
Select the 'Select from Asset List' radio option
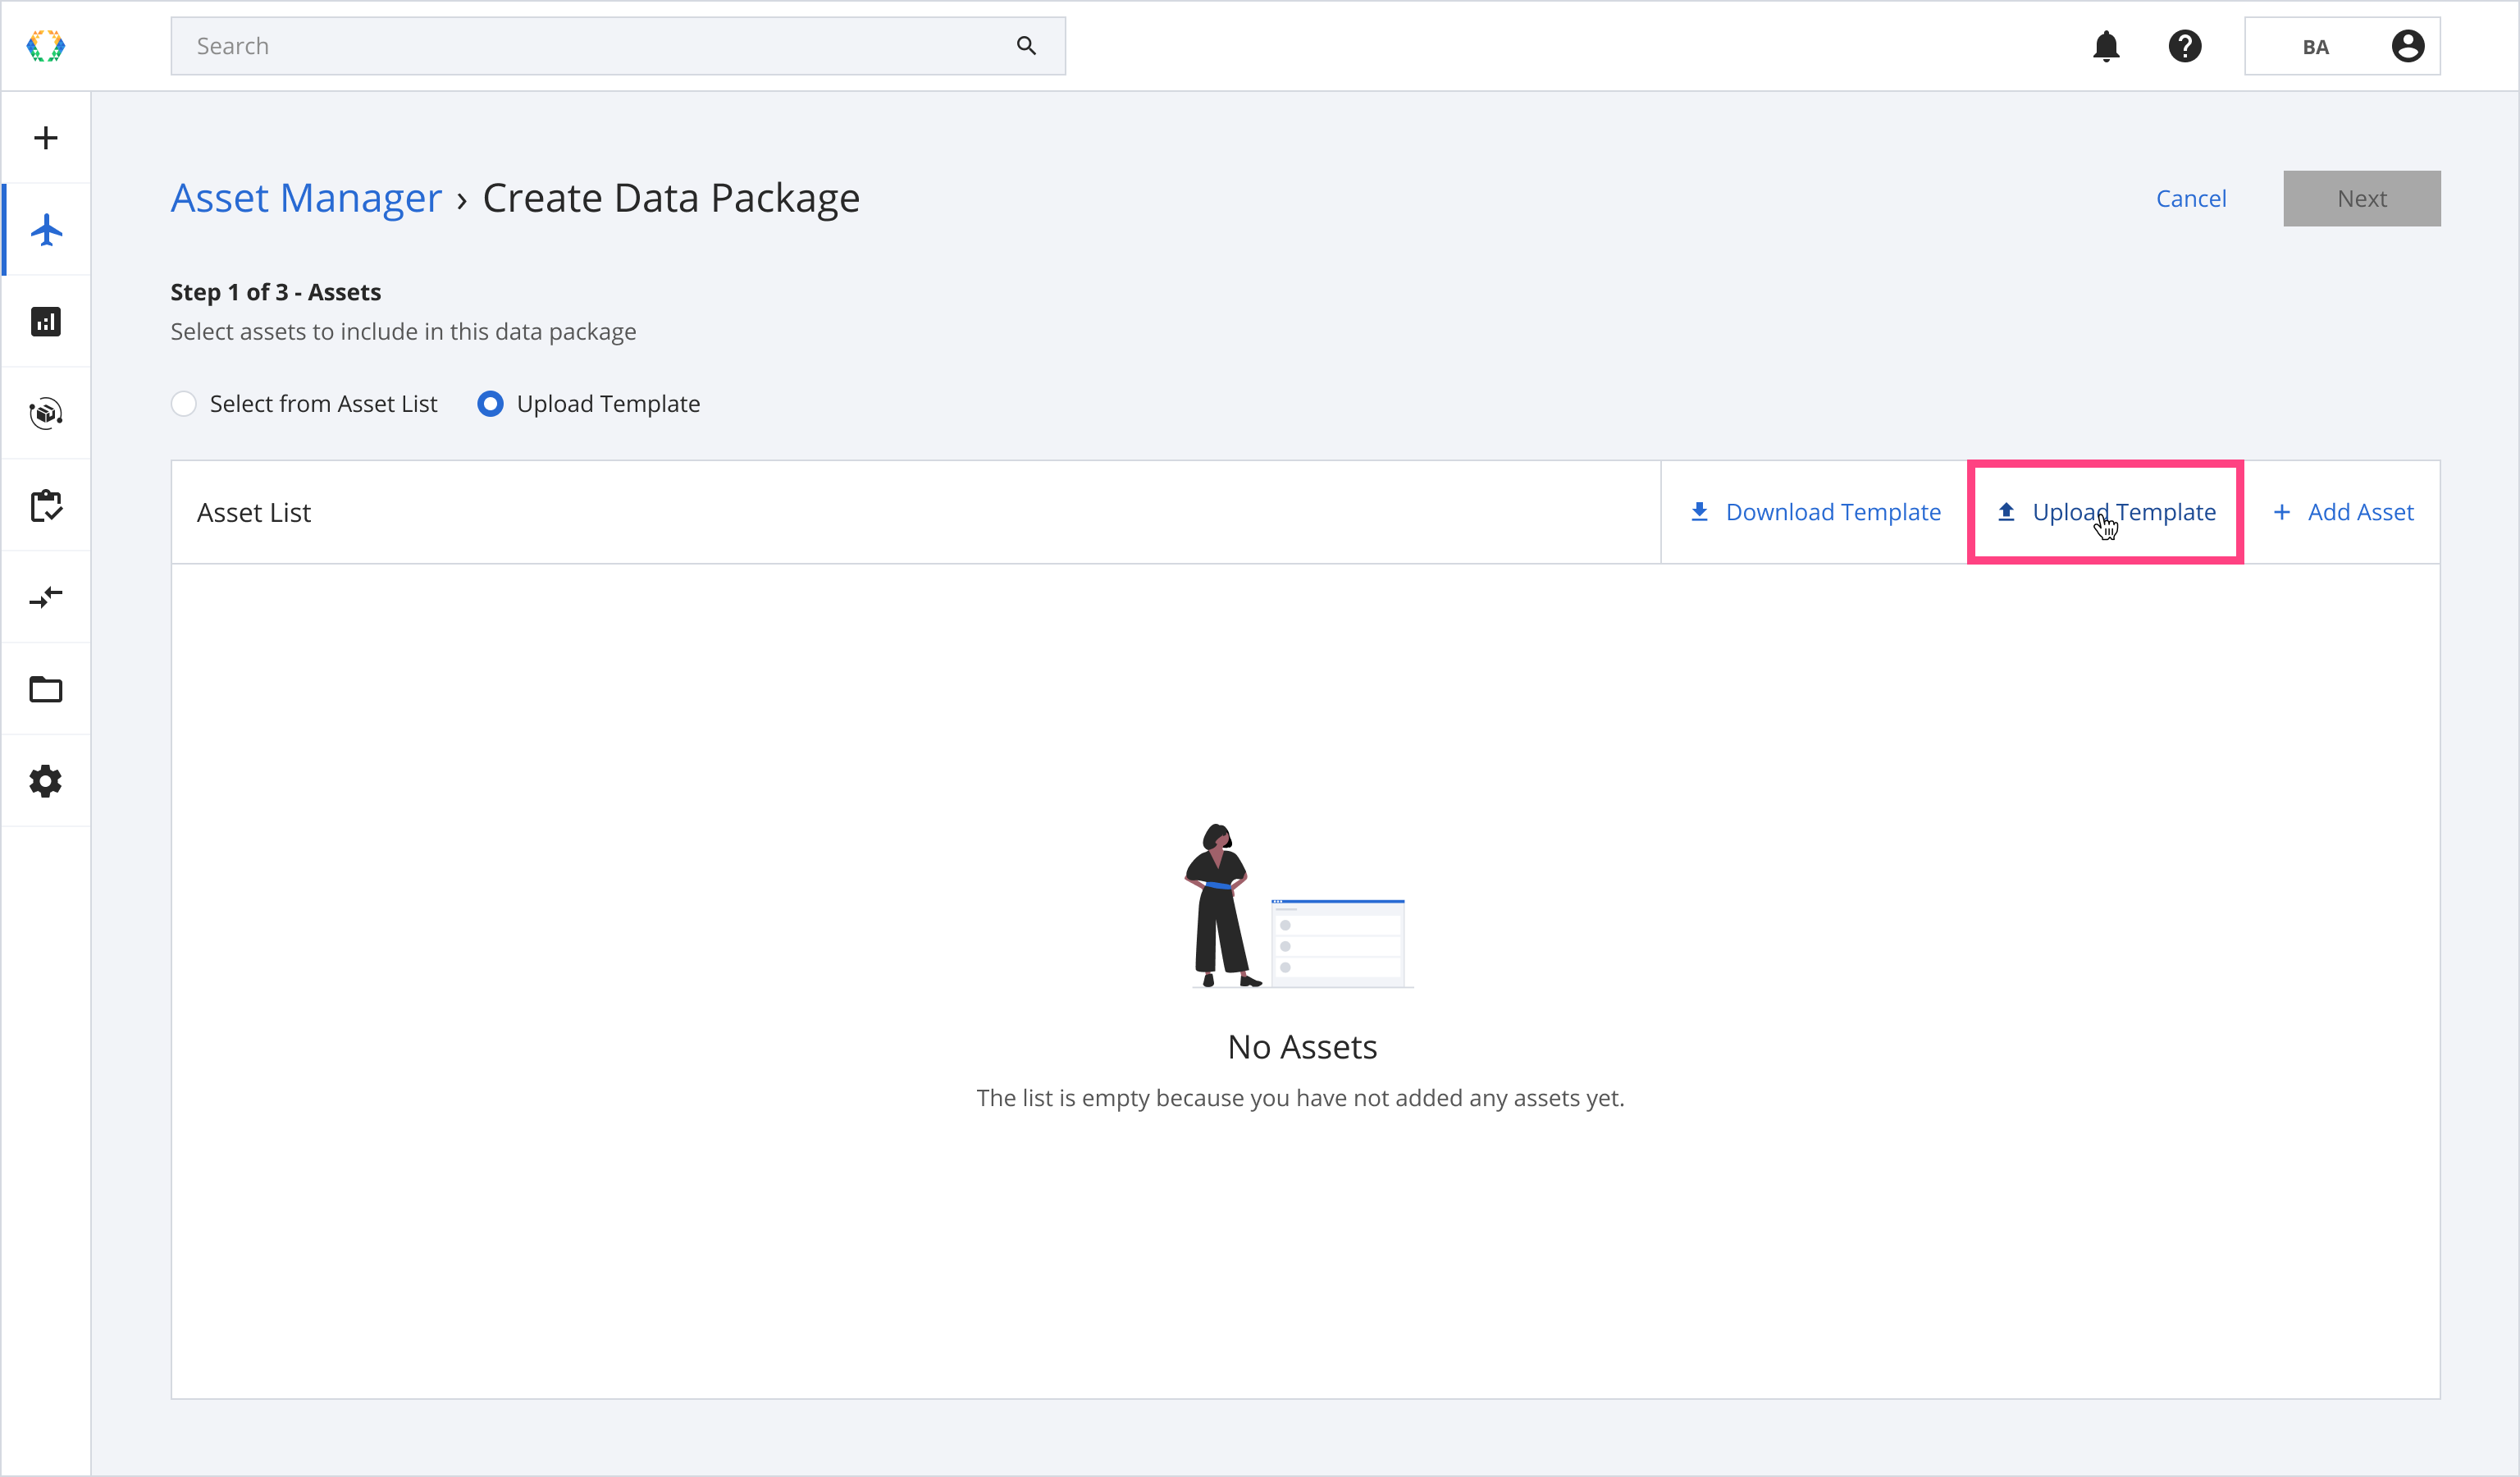coord(184,404)
